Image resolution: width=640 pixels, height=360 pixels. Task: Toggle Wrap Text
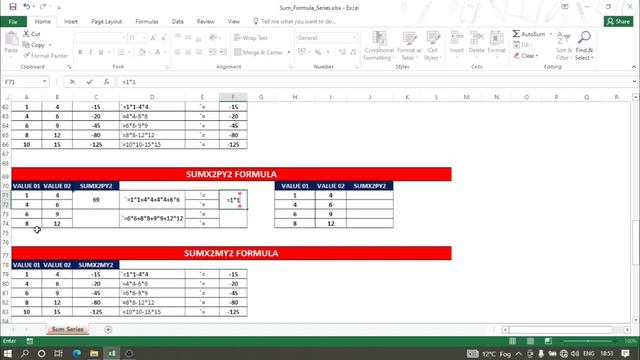point(251,38)
